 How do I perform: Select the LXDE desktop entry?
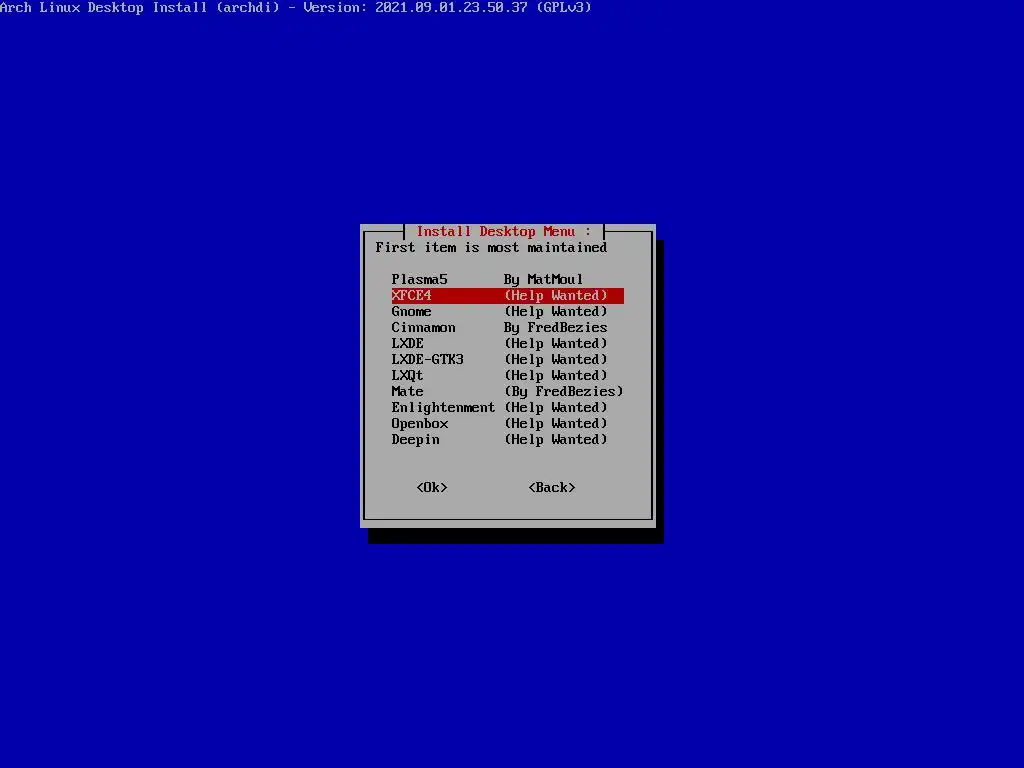point(507,344)
